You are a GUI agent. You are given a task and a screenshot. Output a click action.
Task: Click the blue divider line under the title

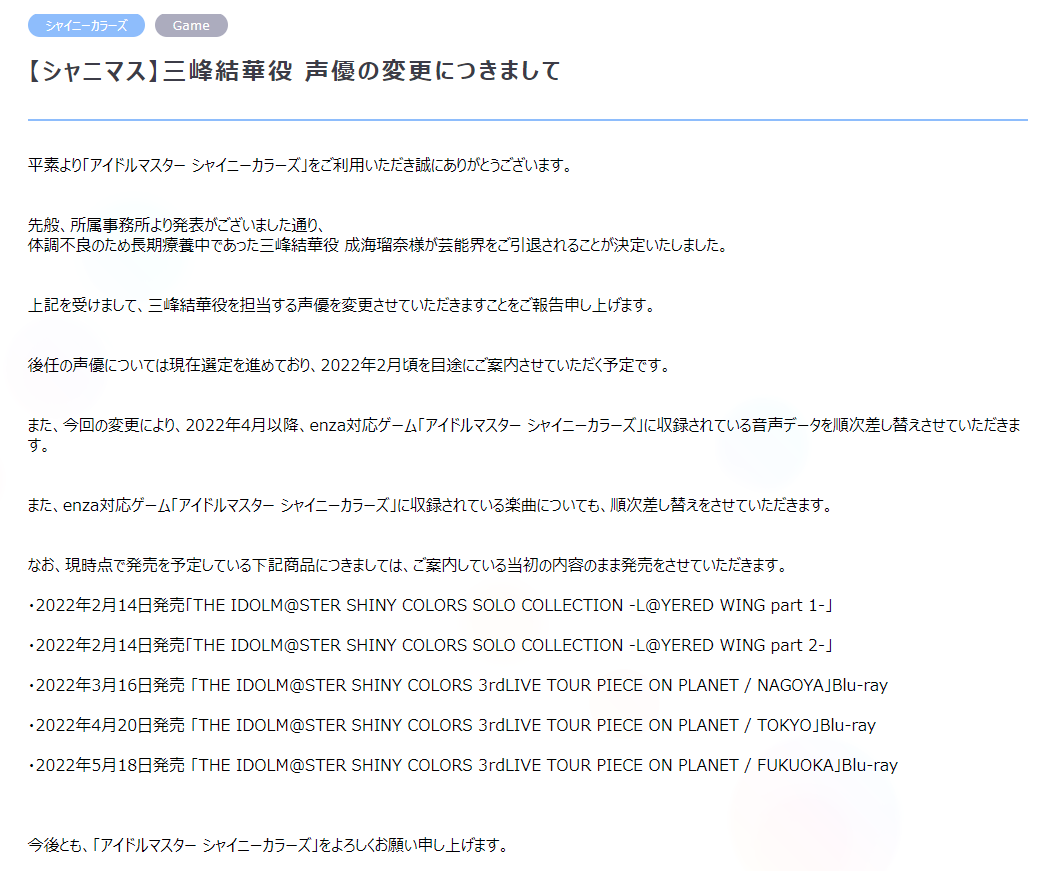[x=528, y=120]
